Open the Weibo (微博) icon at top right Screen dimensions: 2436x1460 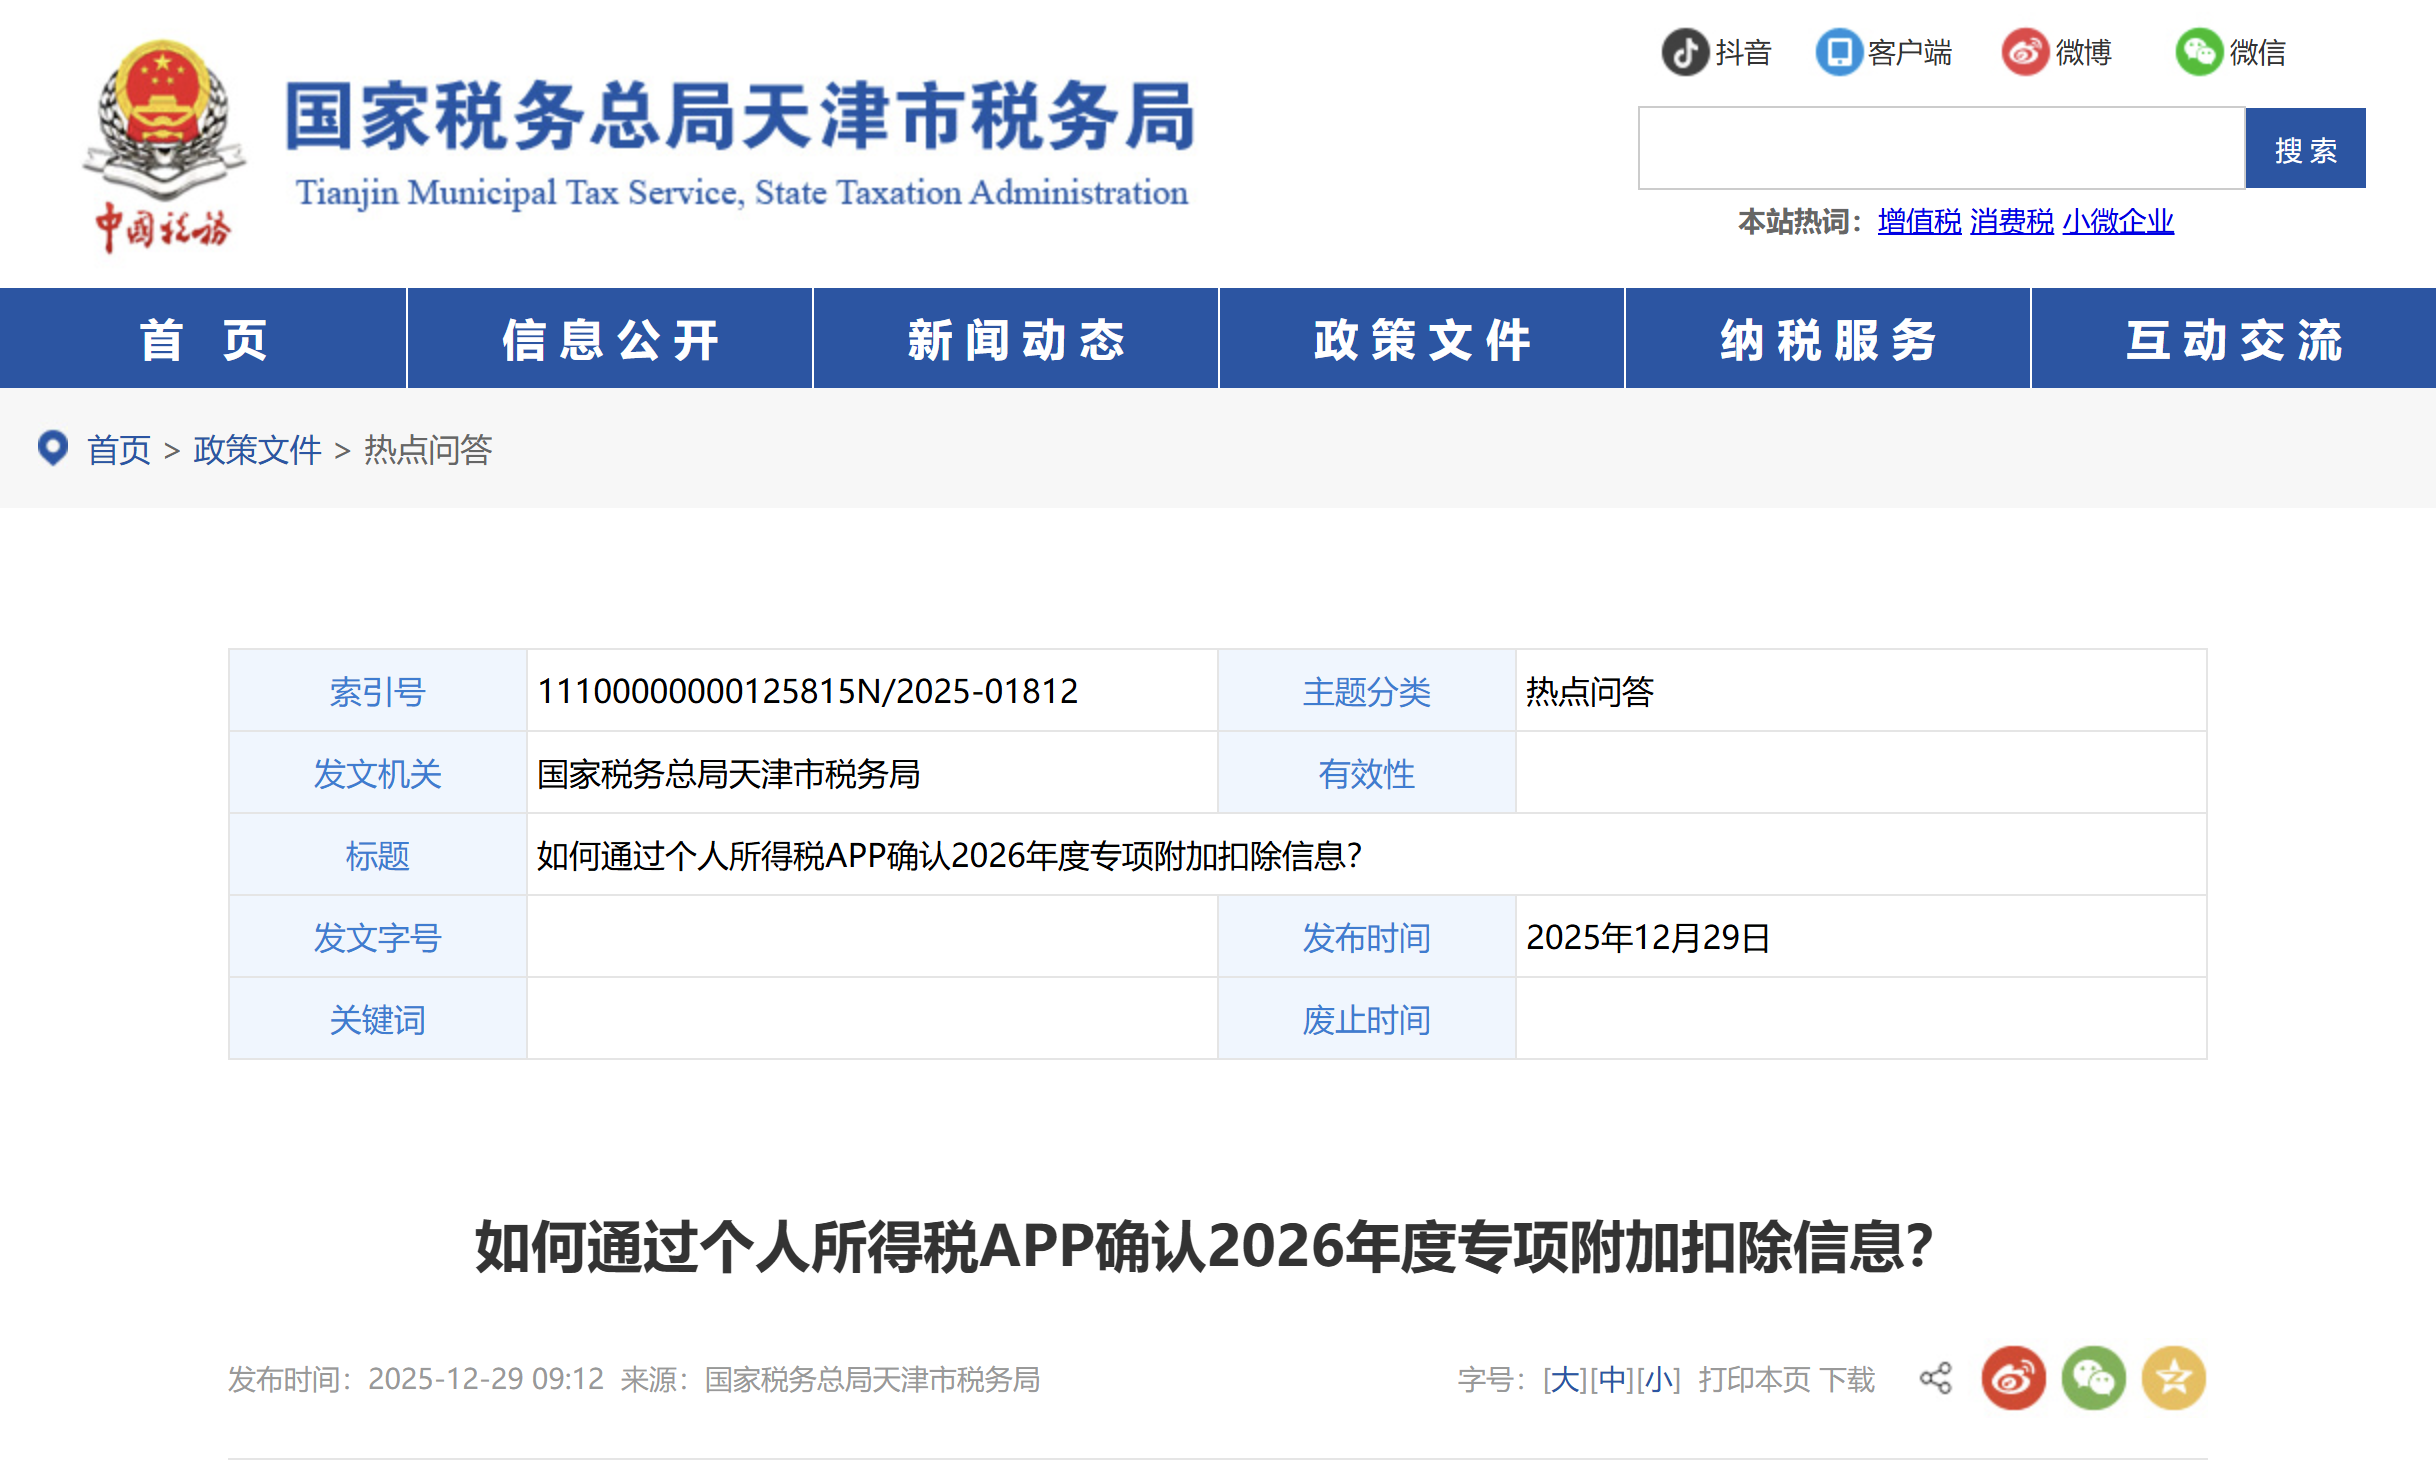point(2026,52)
